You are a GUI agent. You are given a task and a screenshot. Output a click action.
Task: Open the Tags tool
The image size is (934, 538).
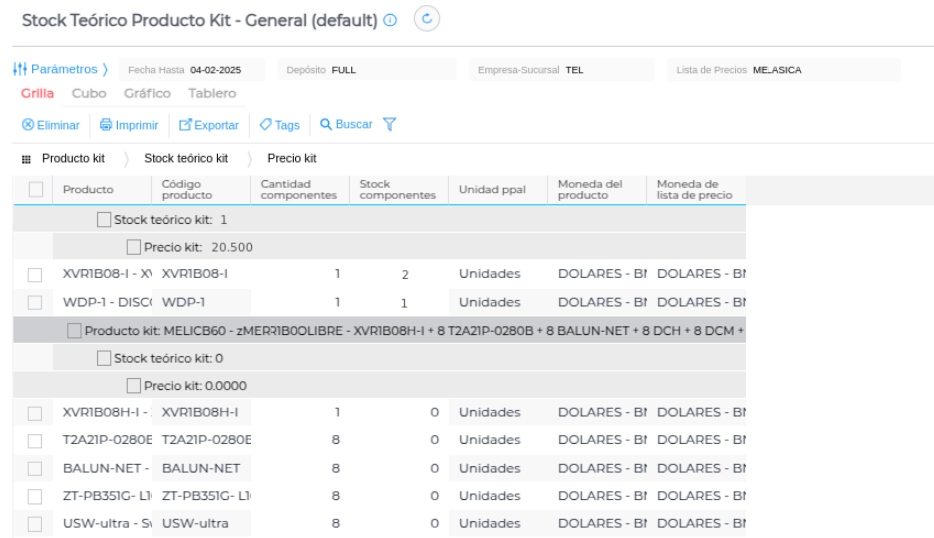pyautogui.click(x=279, y=125)
